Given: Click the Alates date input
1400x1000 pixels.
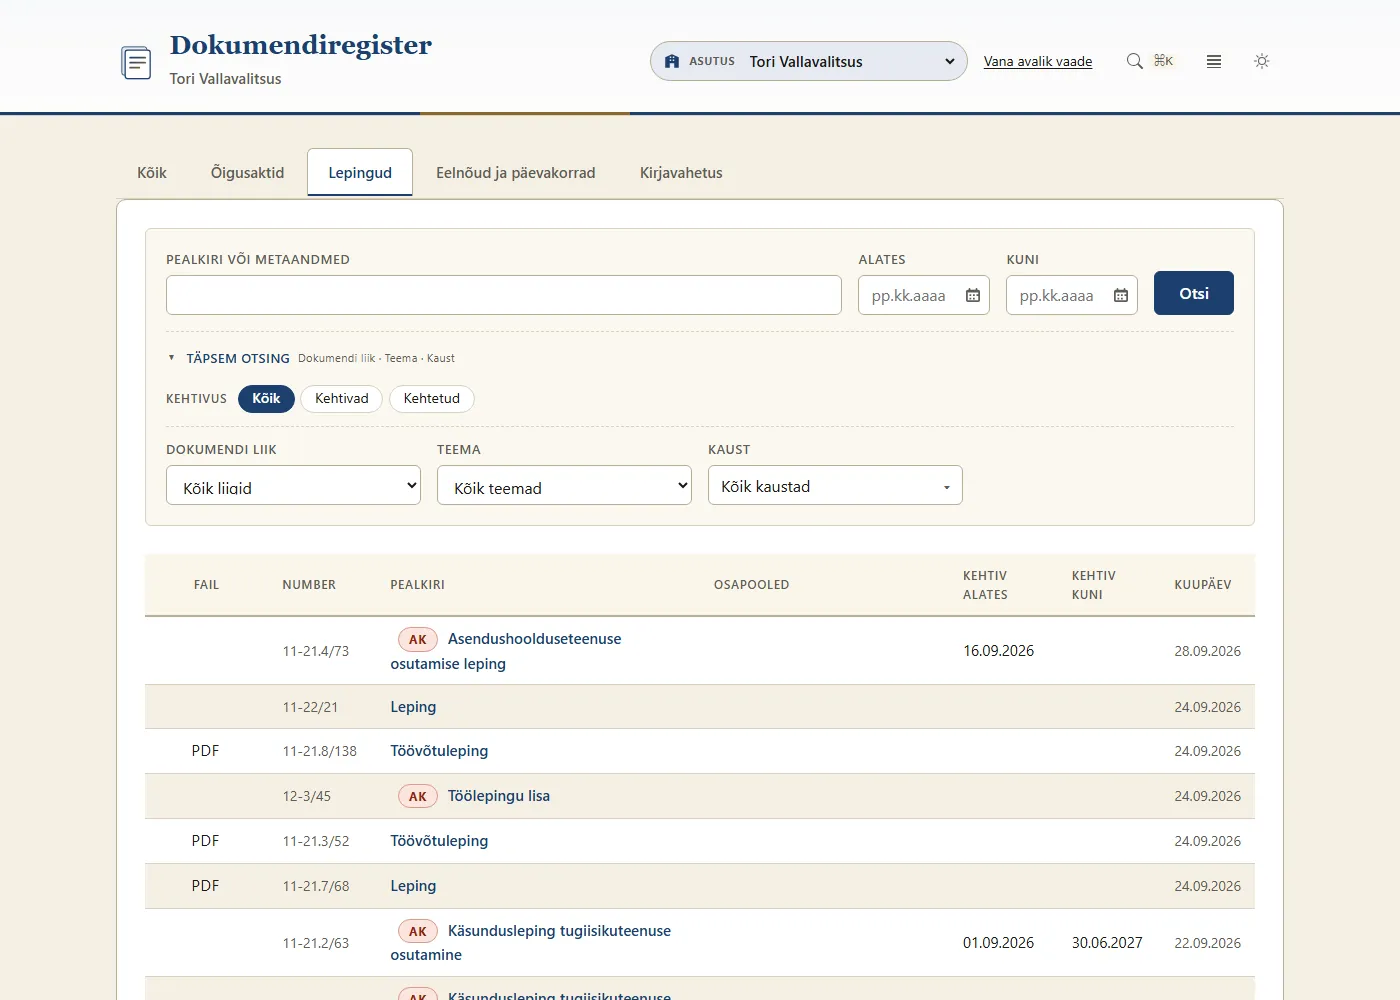Looking at the screenshot, I should point(924,295).
